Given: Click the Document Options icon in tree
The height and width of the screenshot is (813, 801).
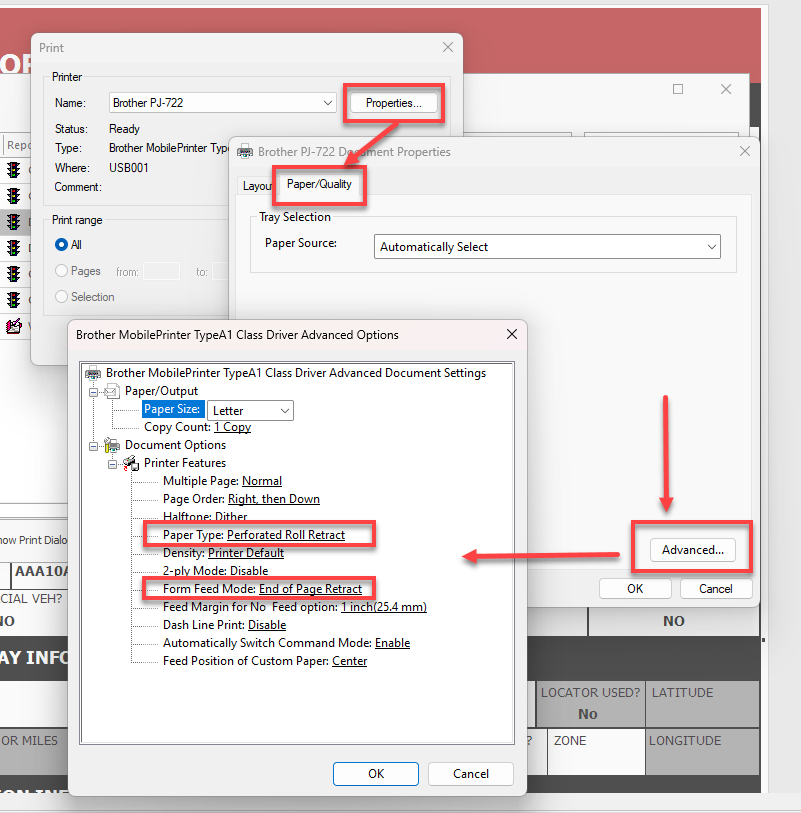Looking at the screenshot, I should tap(112, 445).
